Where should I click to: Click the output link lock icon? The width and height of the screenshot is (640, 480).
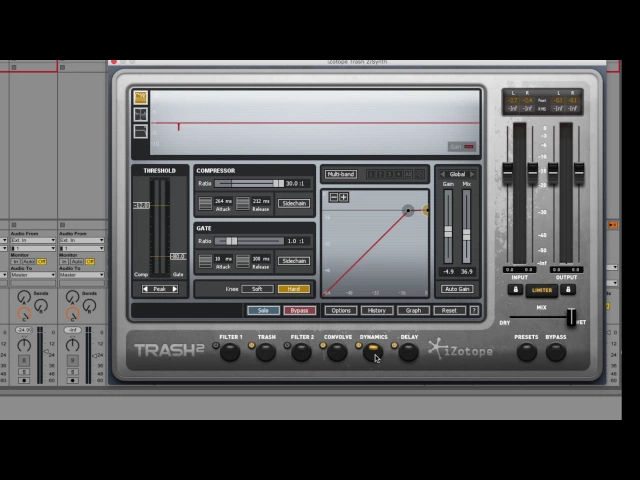[568, 289]
